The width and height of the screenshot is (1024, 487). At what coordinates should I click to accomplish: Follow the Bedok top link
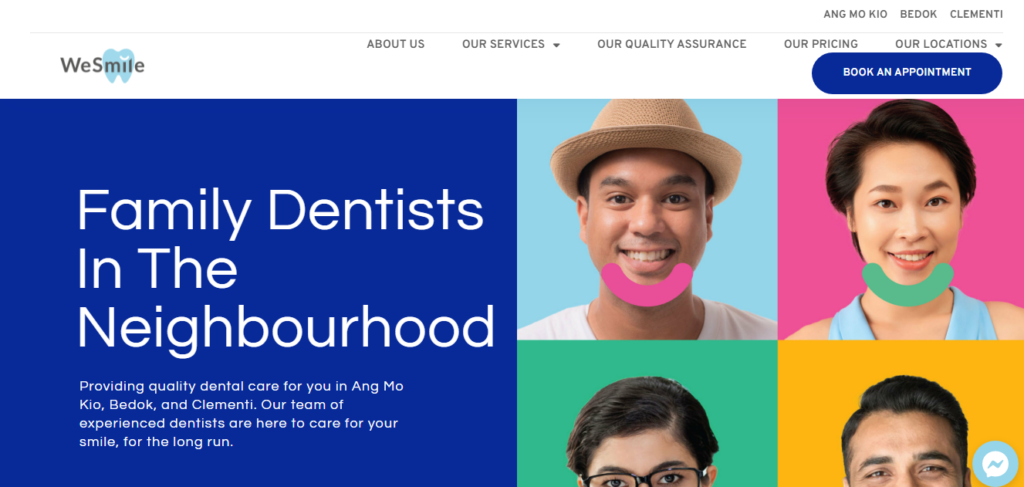[x=918, y=14]
